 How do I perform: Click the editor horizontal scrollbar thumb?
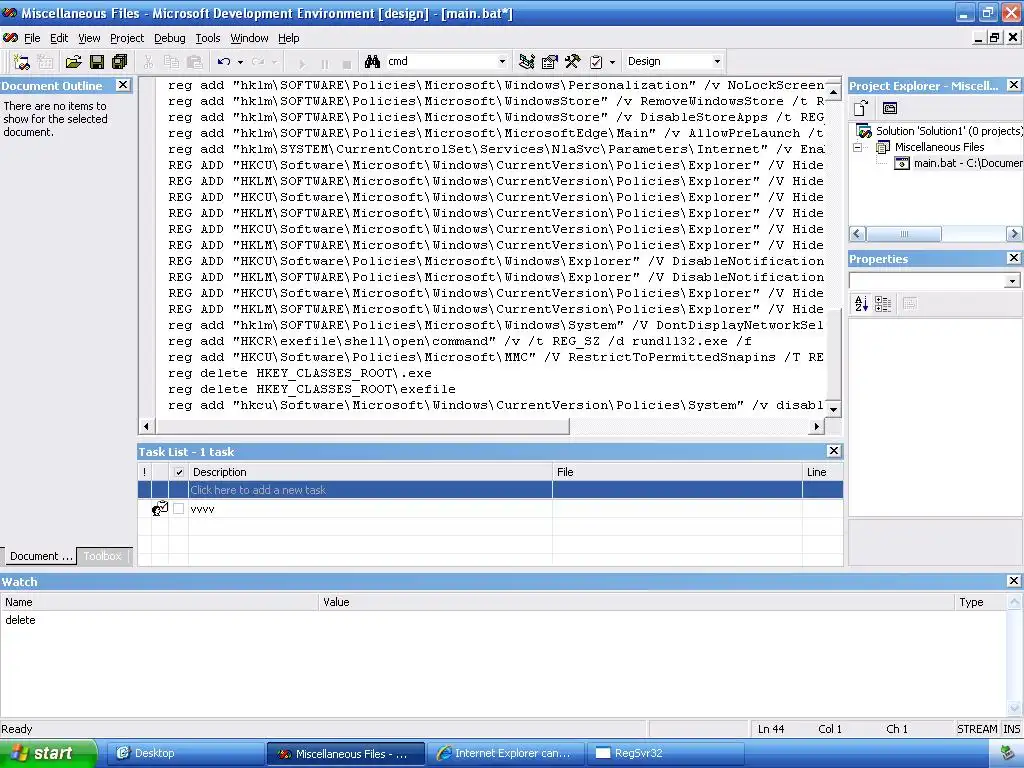tap(362, 426)
